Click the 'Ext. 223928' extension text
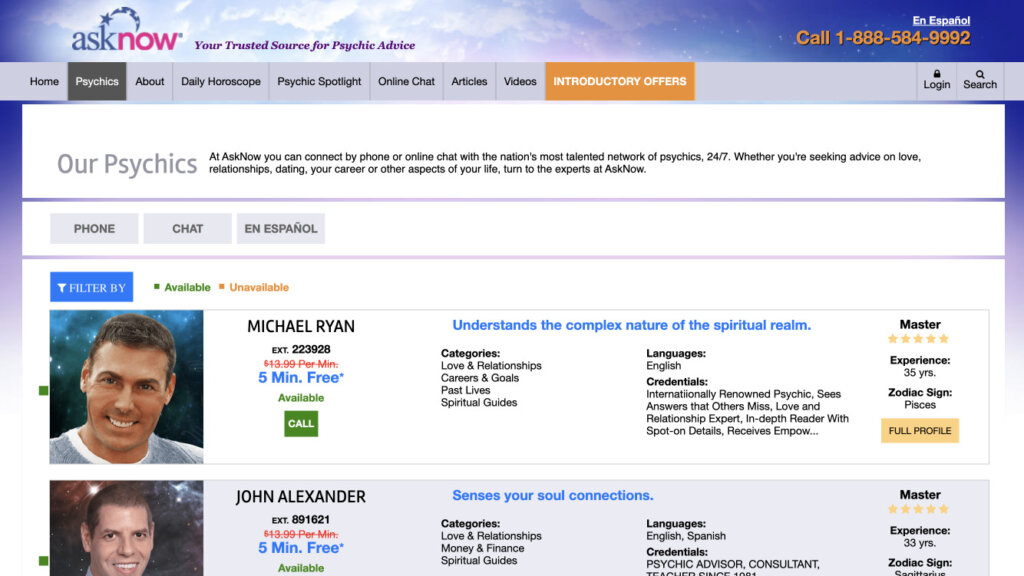The height and width of the screenshot is (576, 1024). (x=301, y=349)
